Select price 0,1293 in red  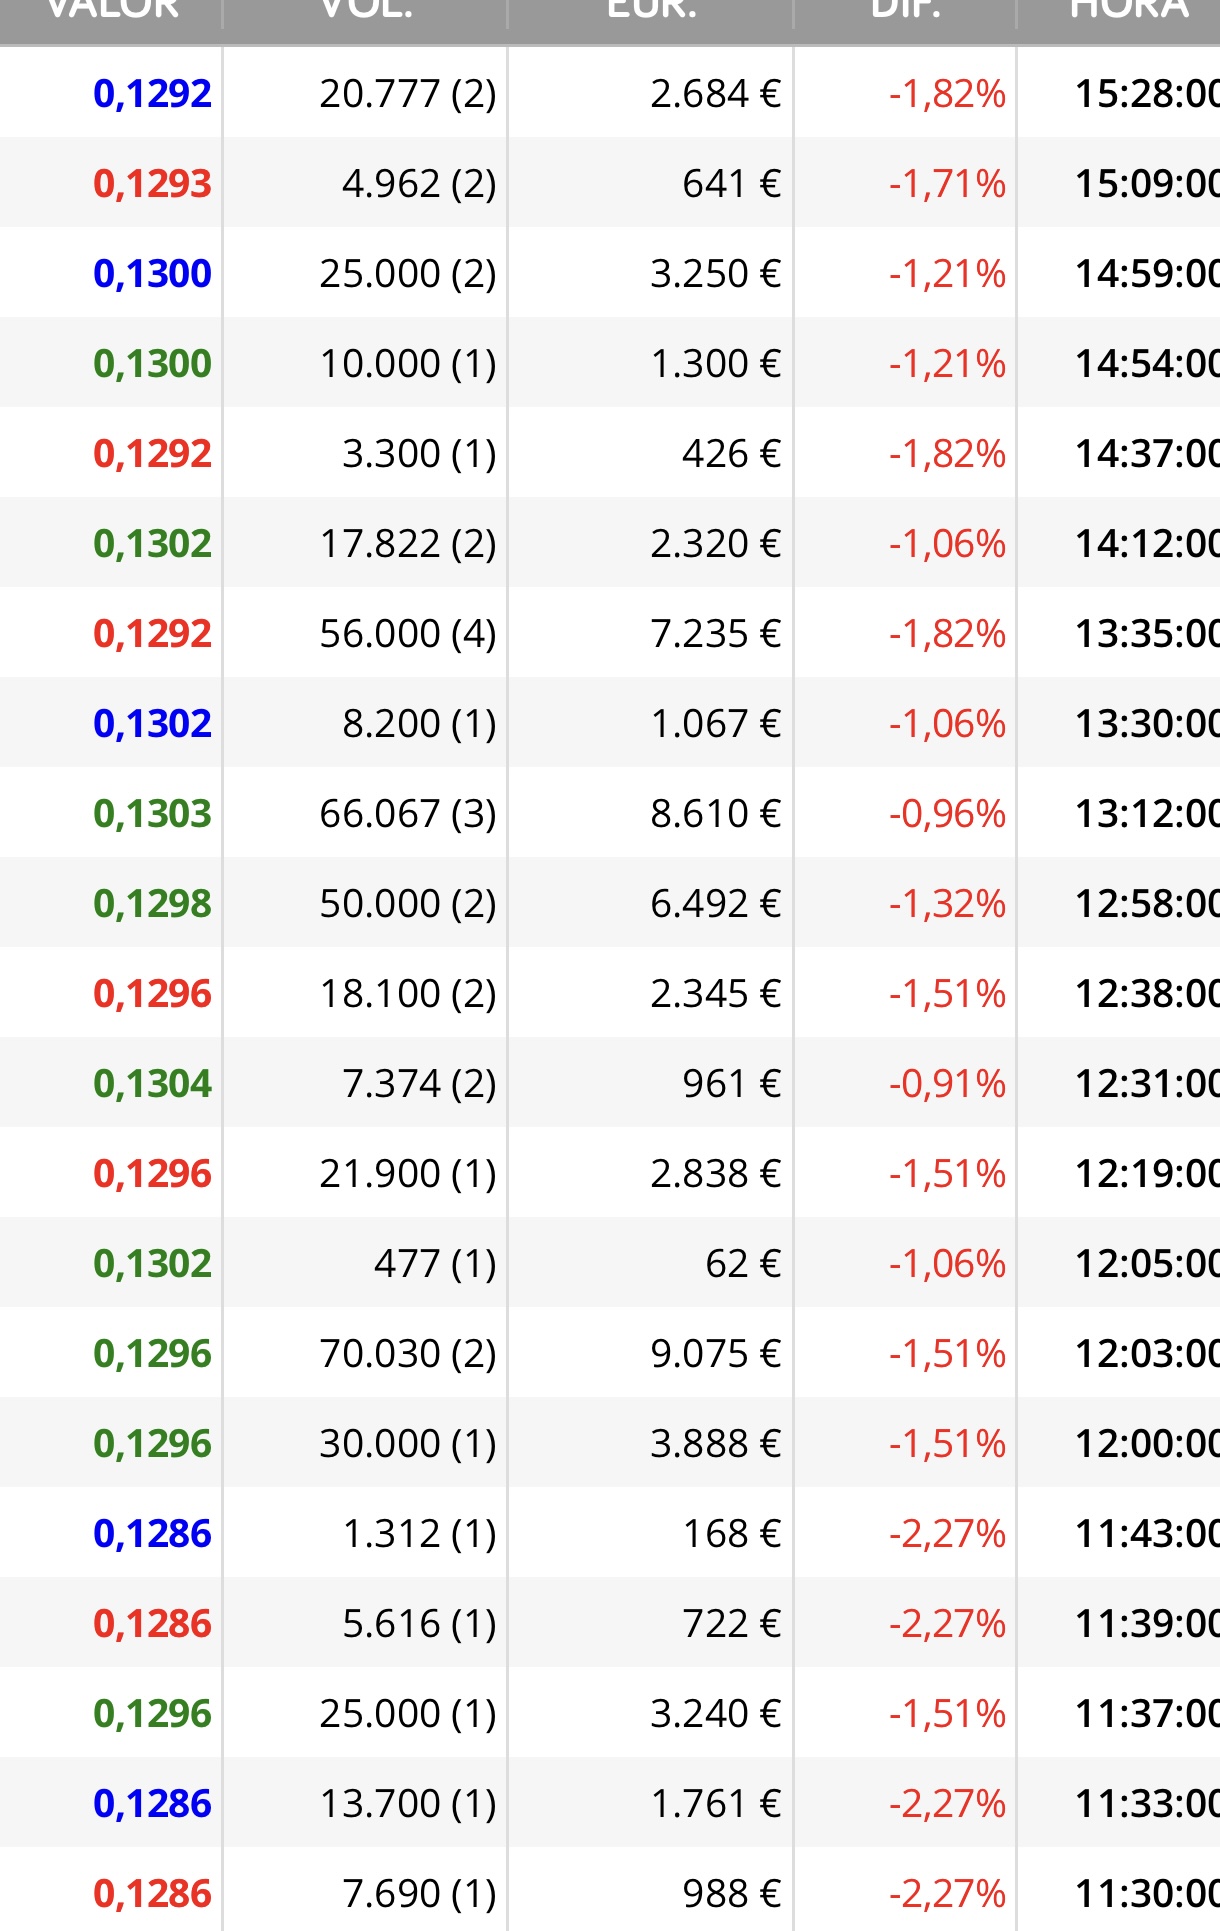click(x=152, y=184)
